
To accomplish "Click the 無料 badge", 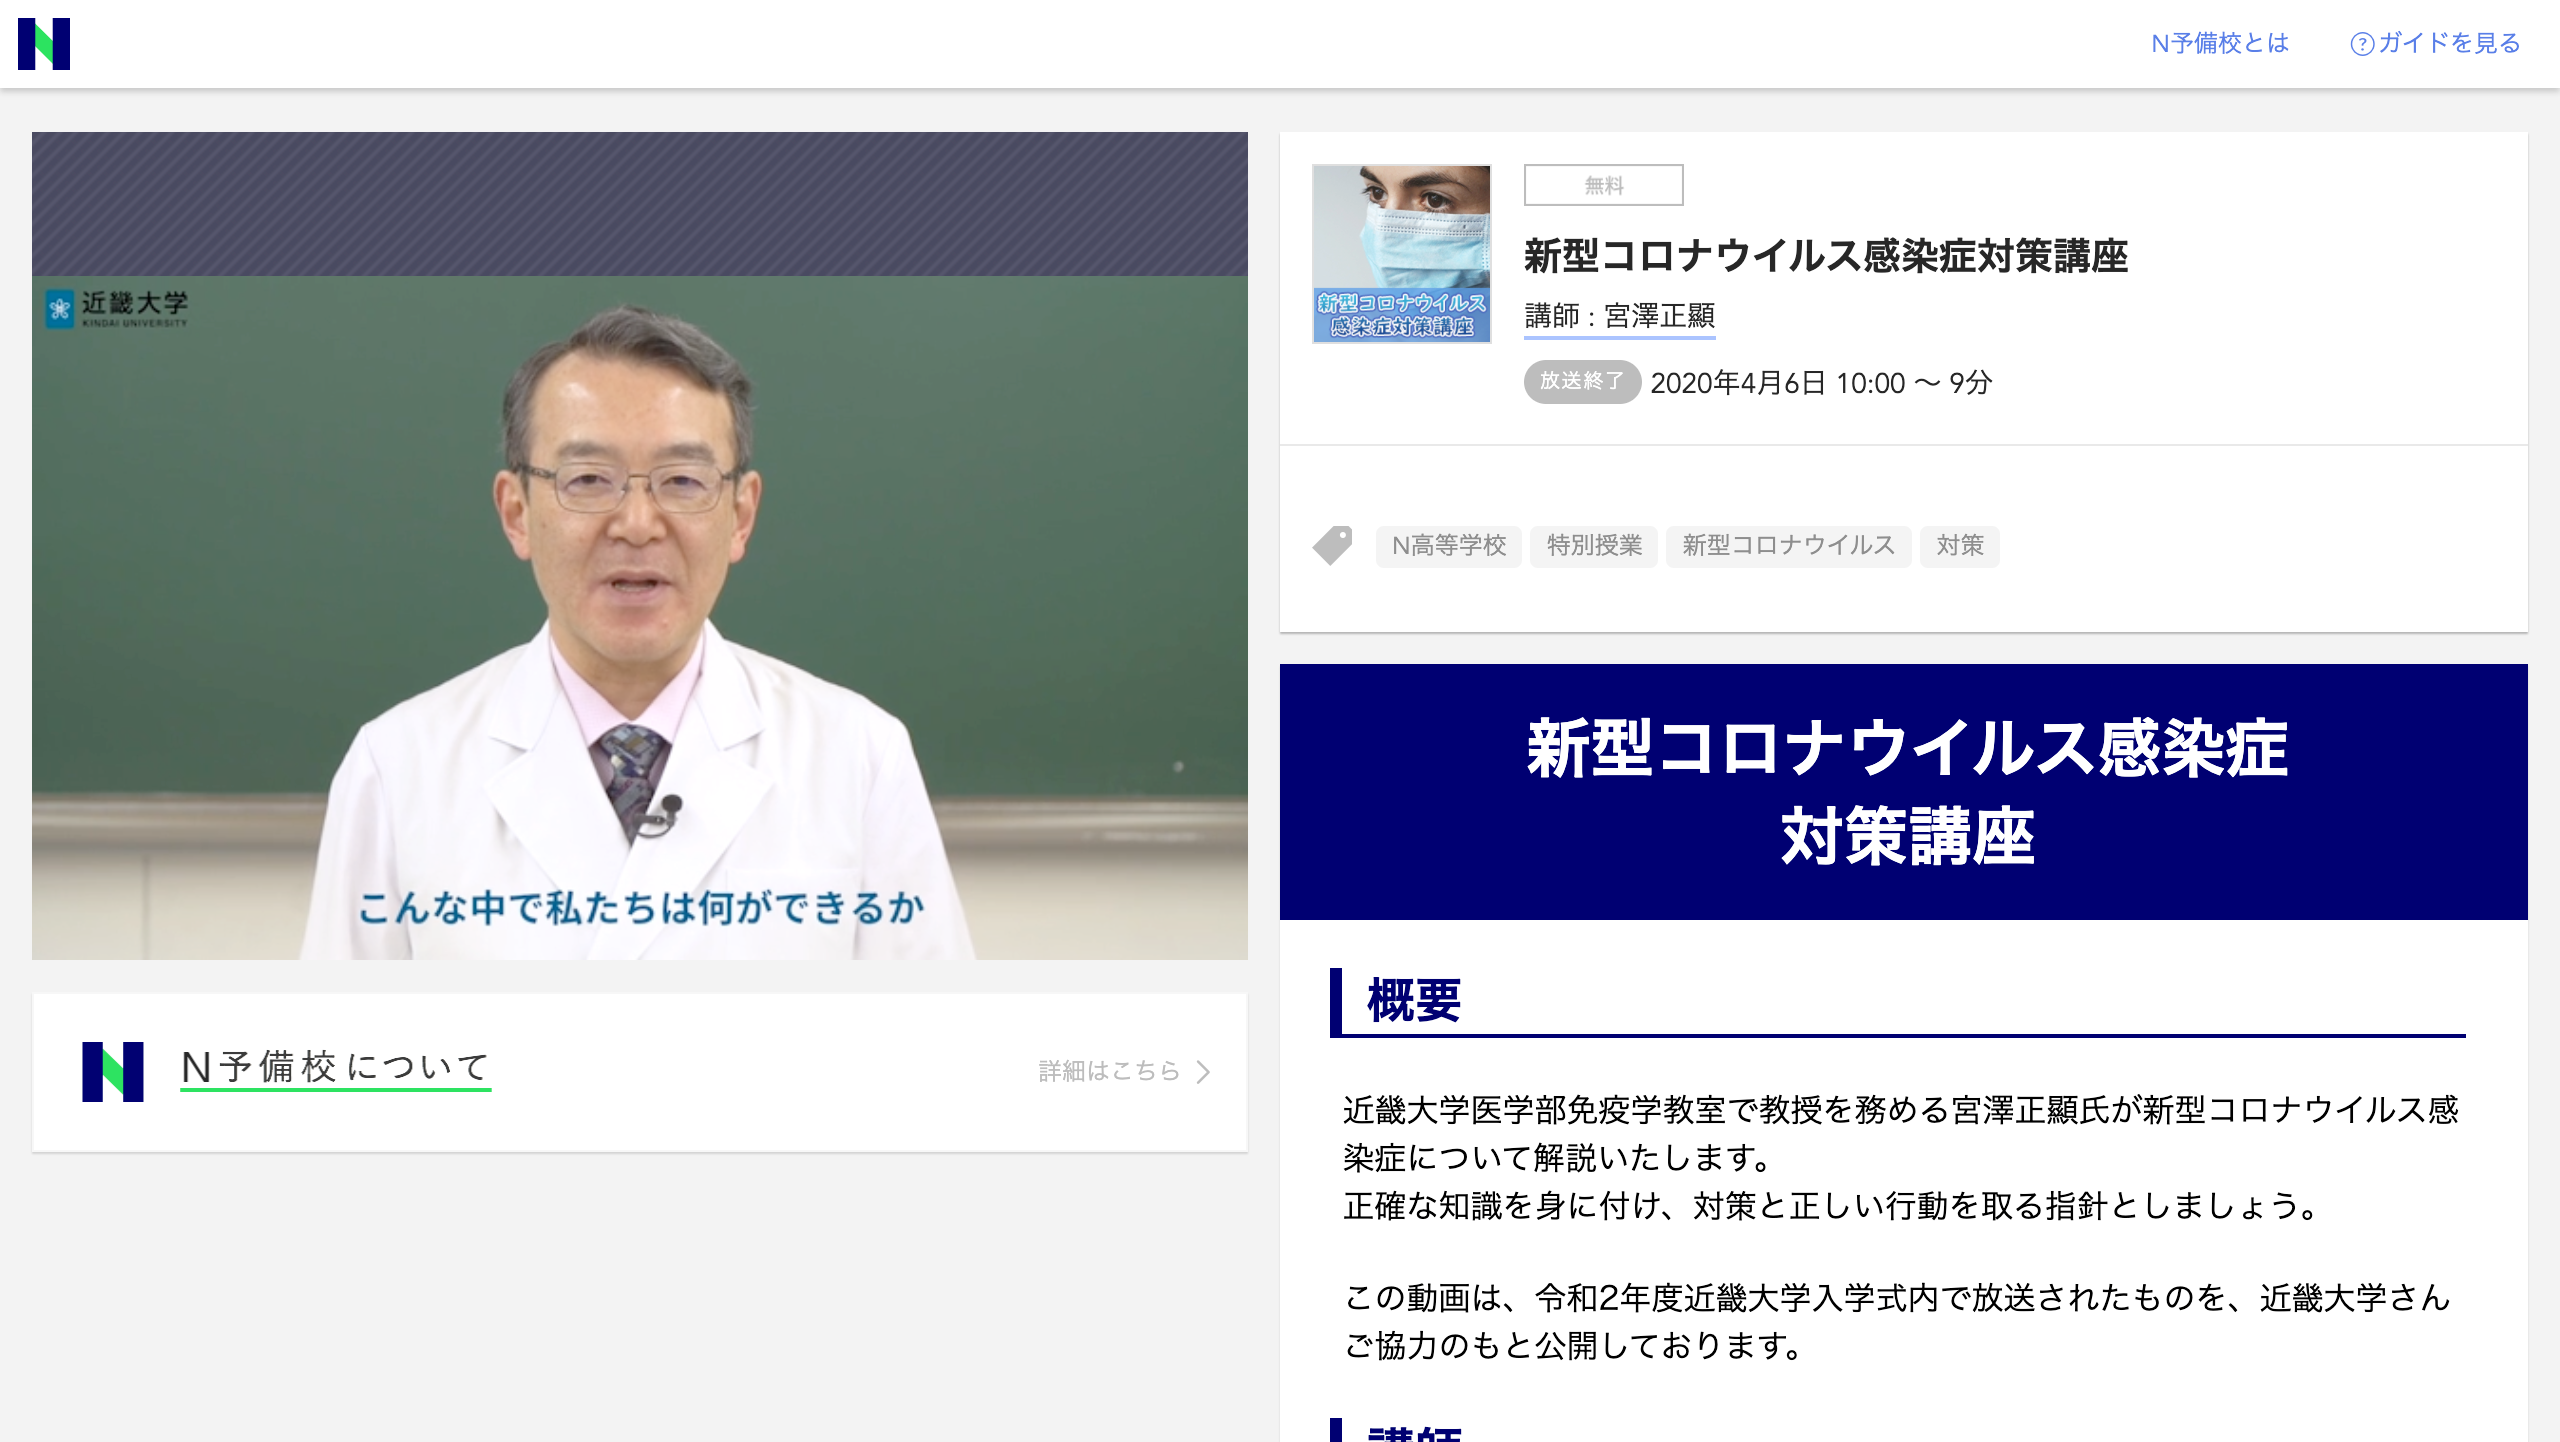I will 1603,185.
